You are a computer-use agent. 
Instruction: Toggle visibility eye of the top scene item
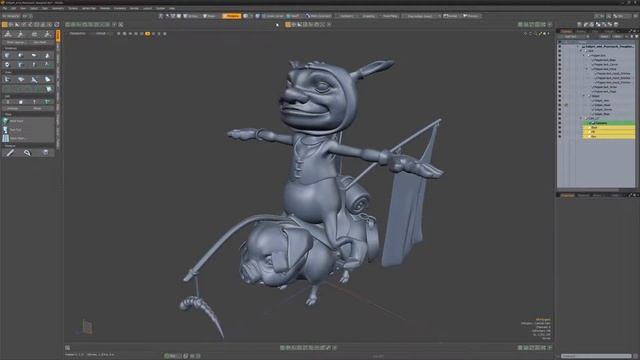coord(560,47)
